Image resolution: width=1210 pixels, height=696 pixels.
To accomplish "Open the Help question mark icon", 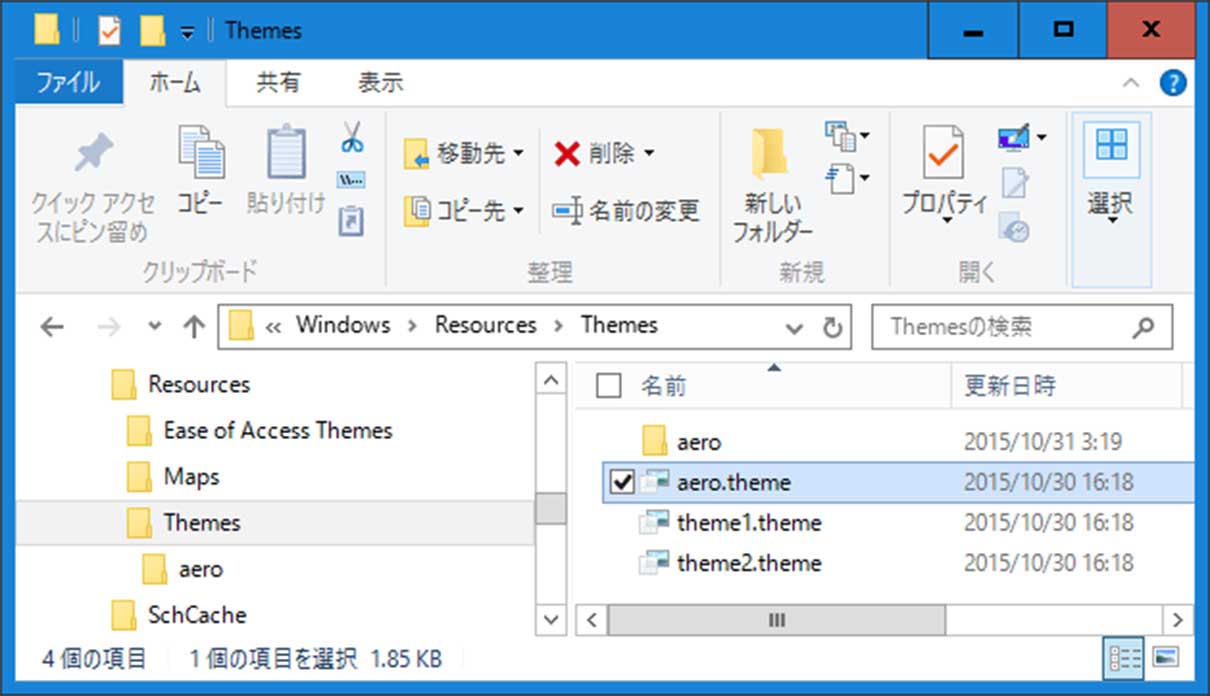I will 1173,83.
